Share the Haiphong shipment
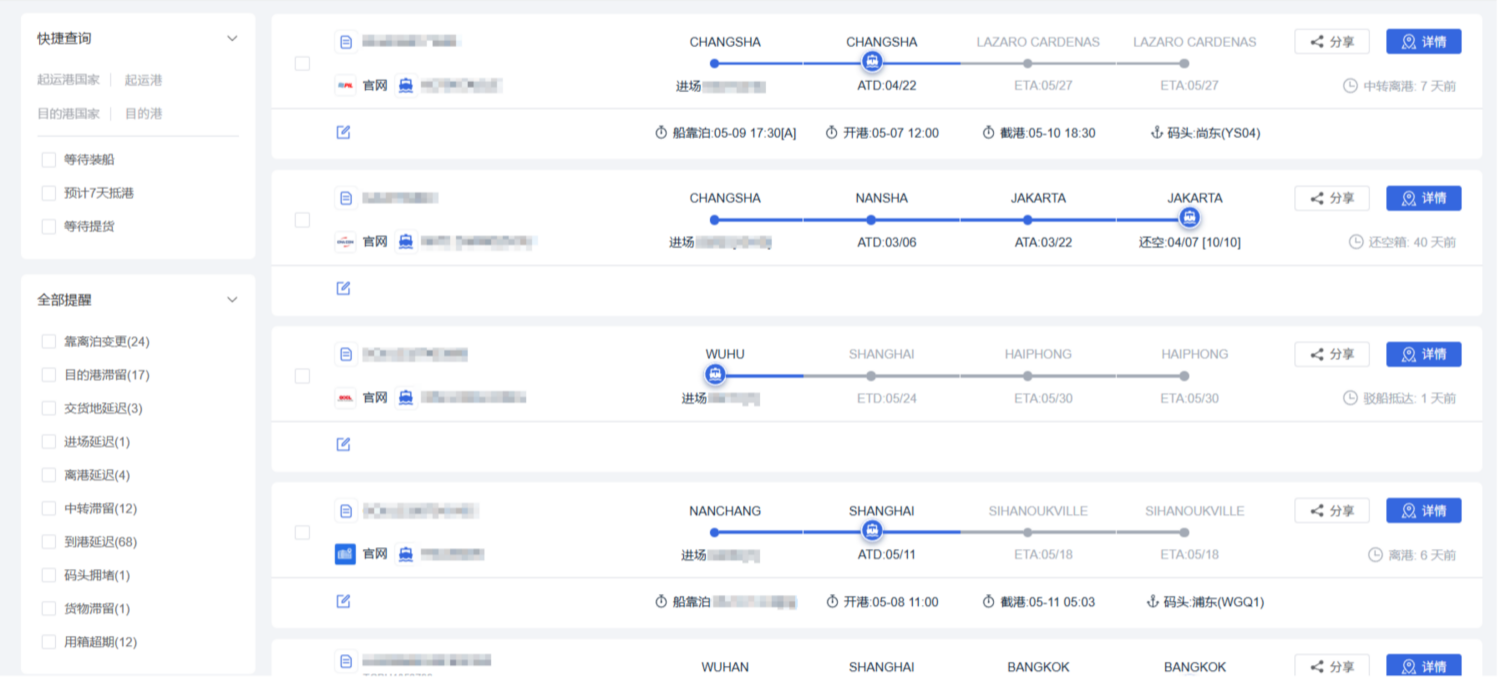The height and width of the screenshot is (677, 1500). [x=1332, y=354]
